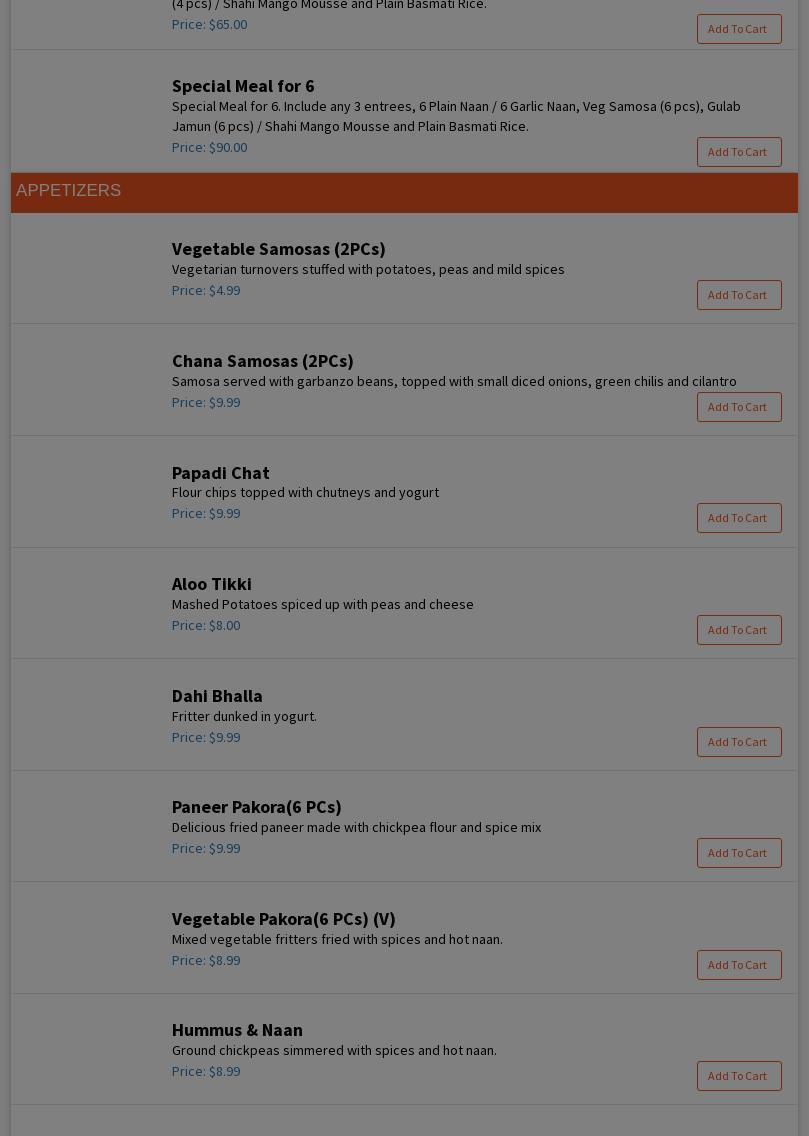Add Special Meal for 6 to cart

click(739, 152)
